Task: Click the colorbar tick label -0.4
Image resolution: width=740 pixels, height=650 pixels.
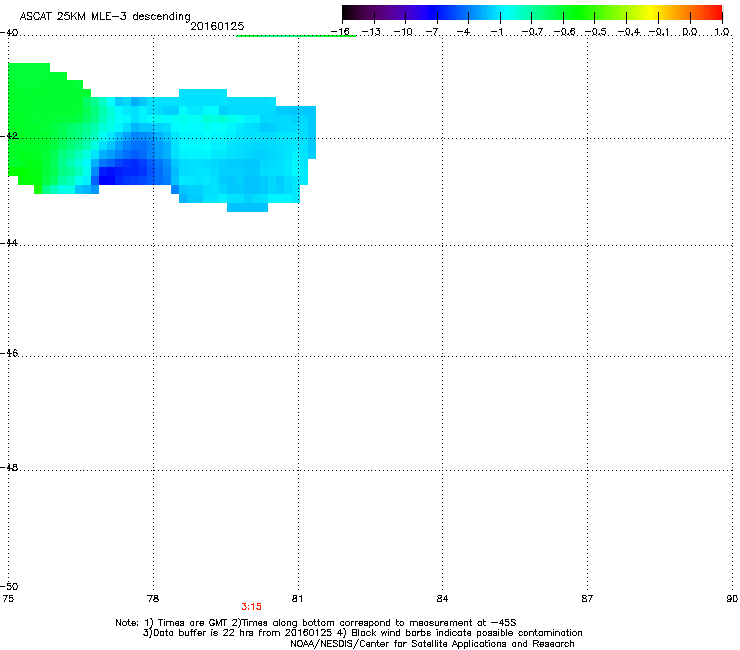Action: coord(629,32)
